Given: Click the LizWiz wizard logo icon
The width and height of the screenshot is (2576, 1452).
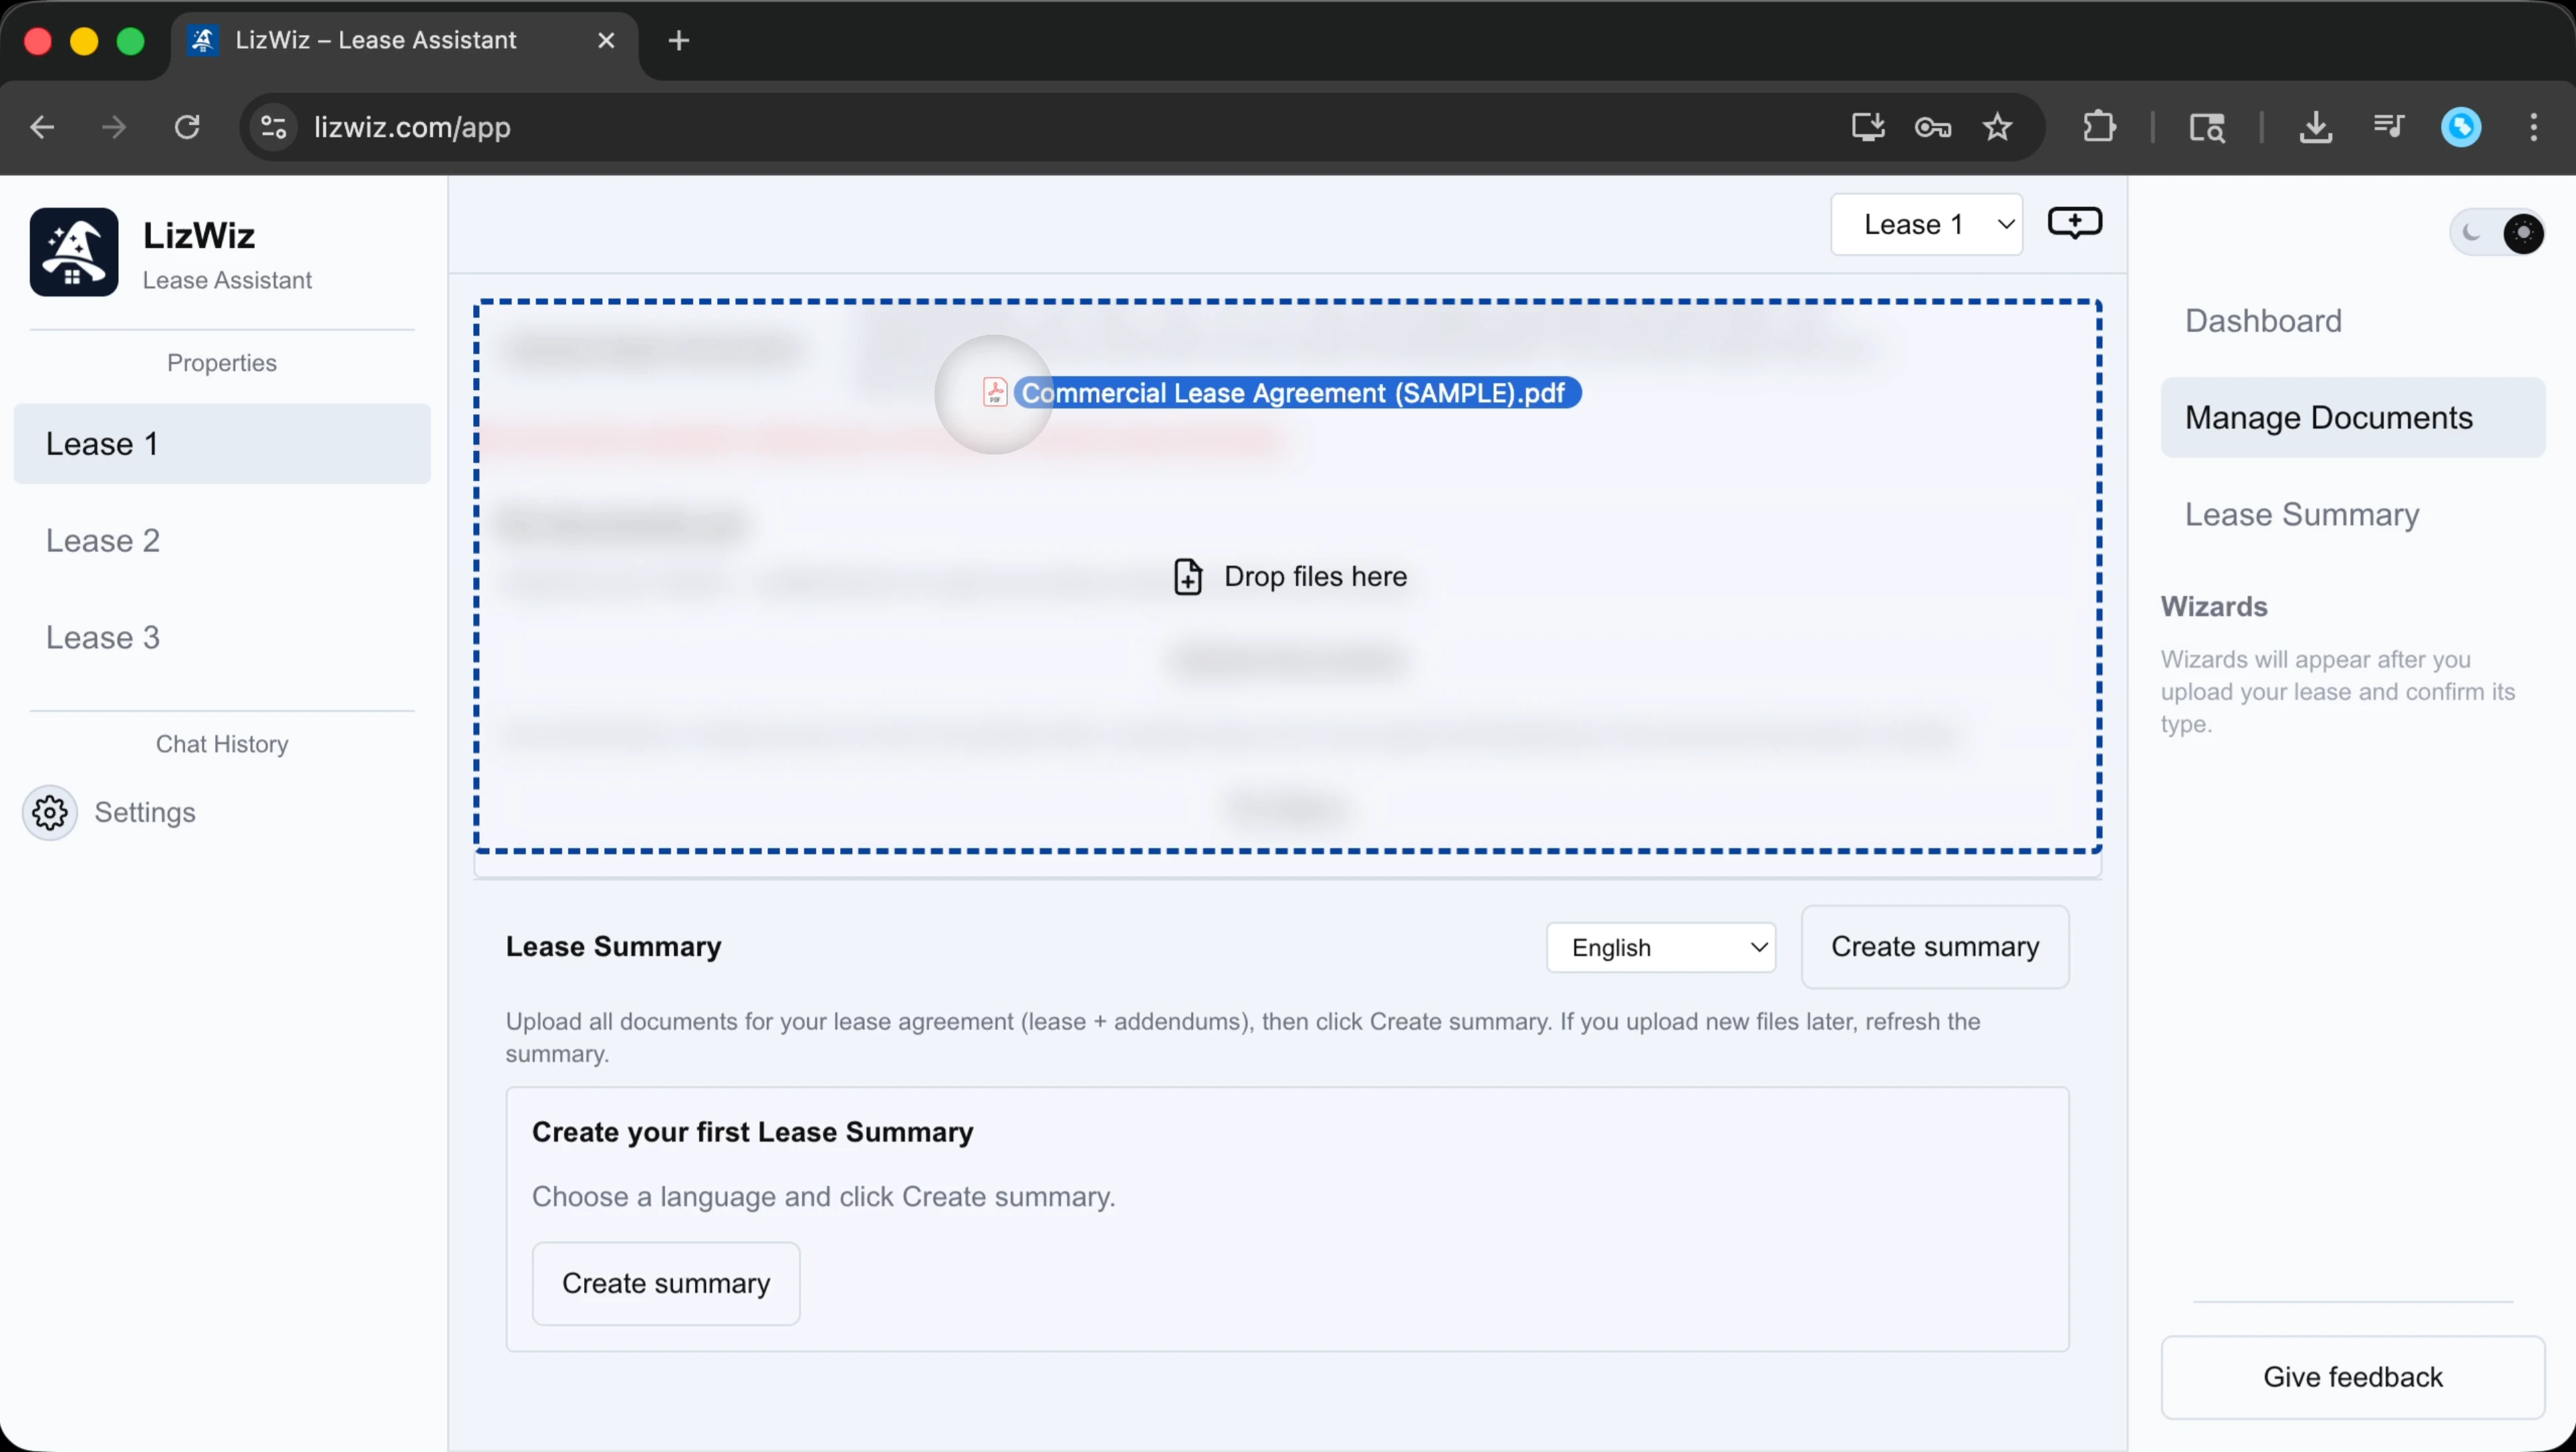Looking at the screenshot, I should click(x=74, y=252).
